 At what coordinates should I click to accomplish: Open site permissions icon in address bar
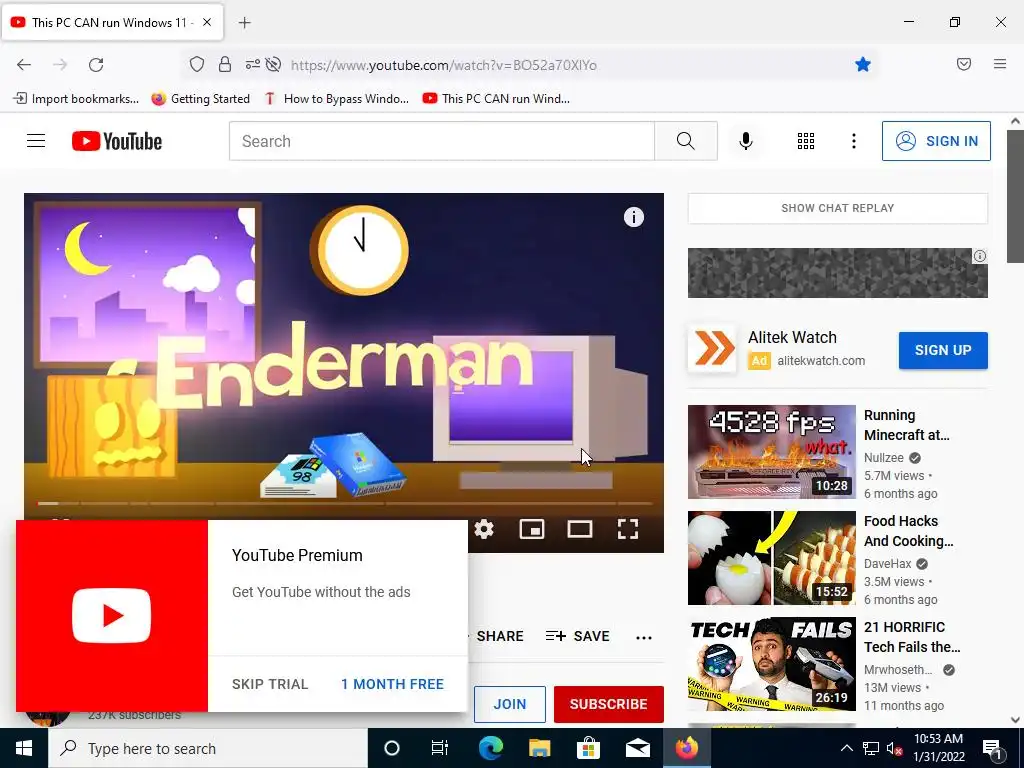252,64
